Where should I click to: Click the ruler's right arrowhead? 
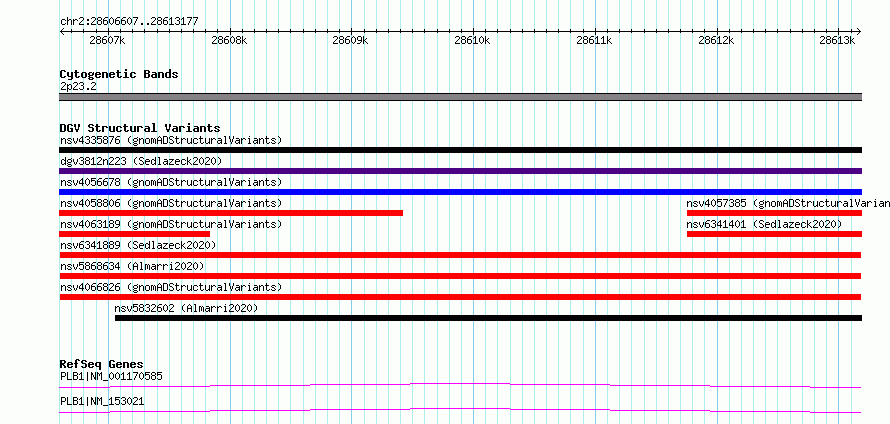point(859,31)
